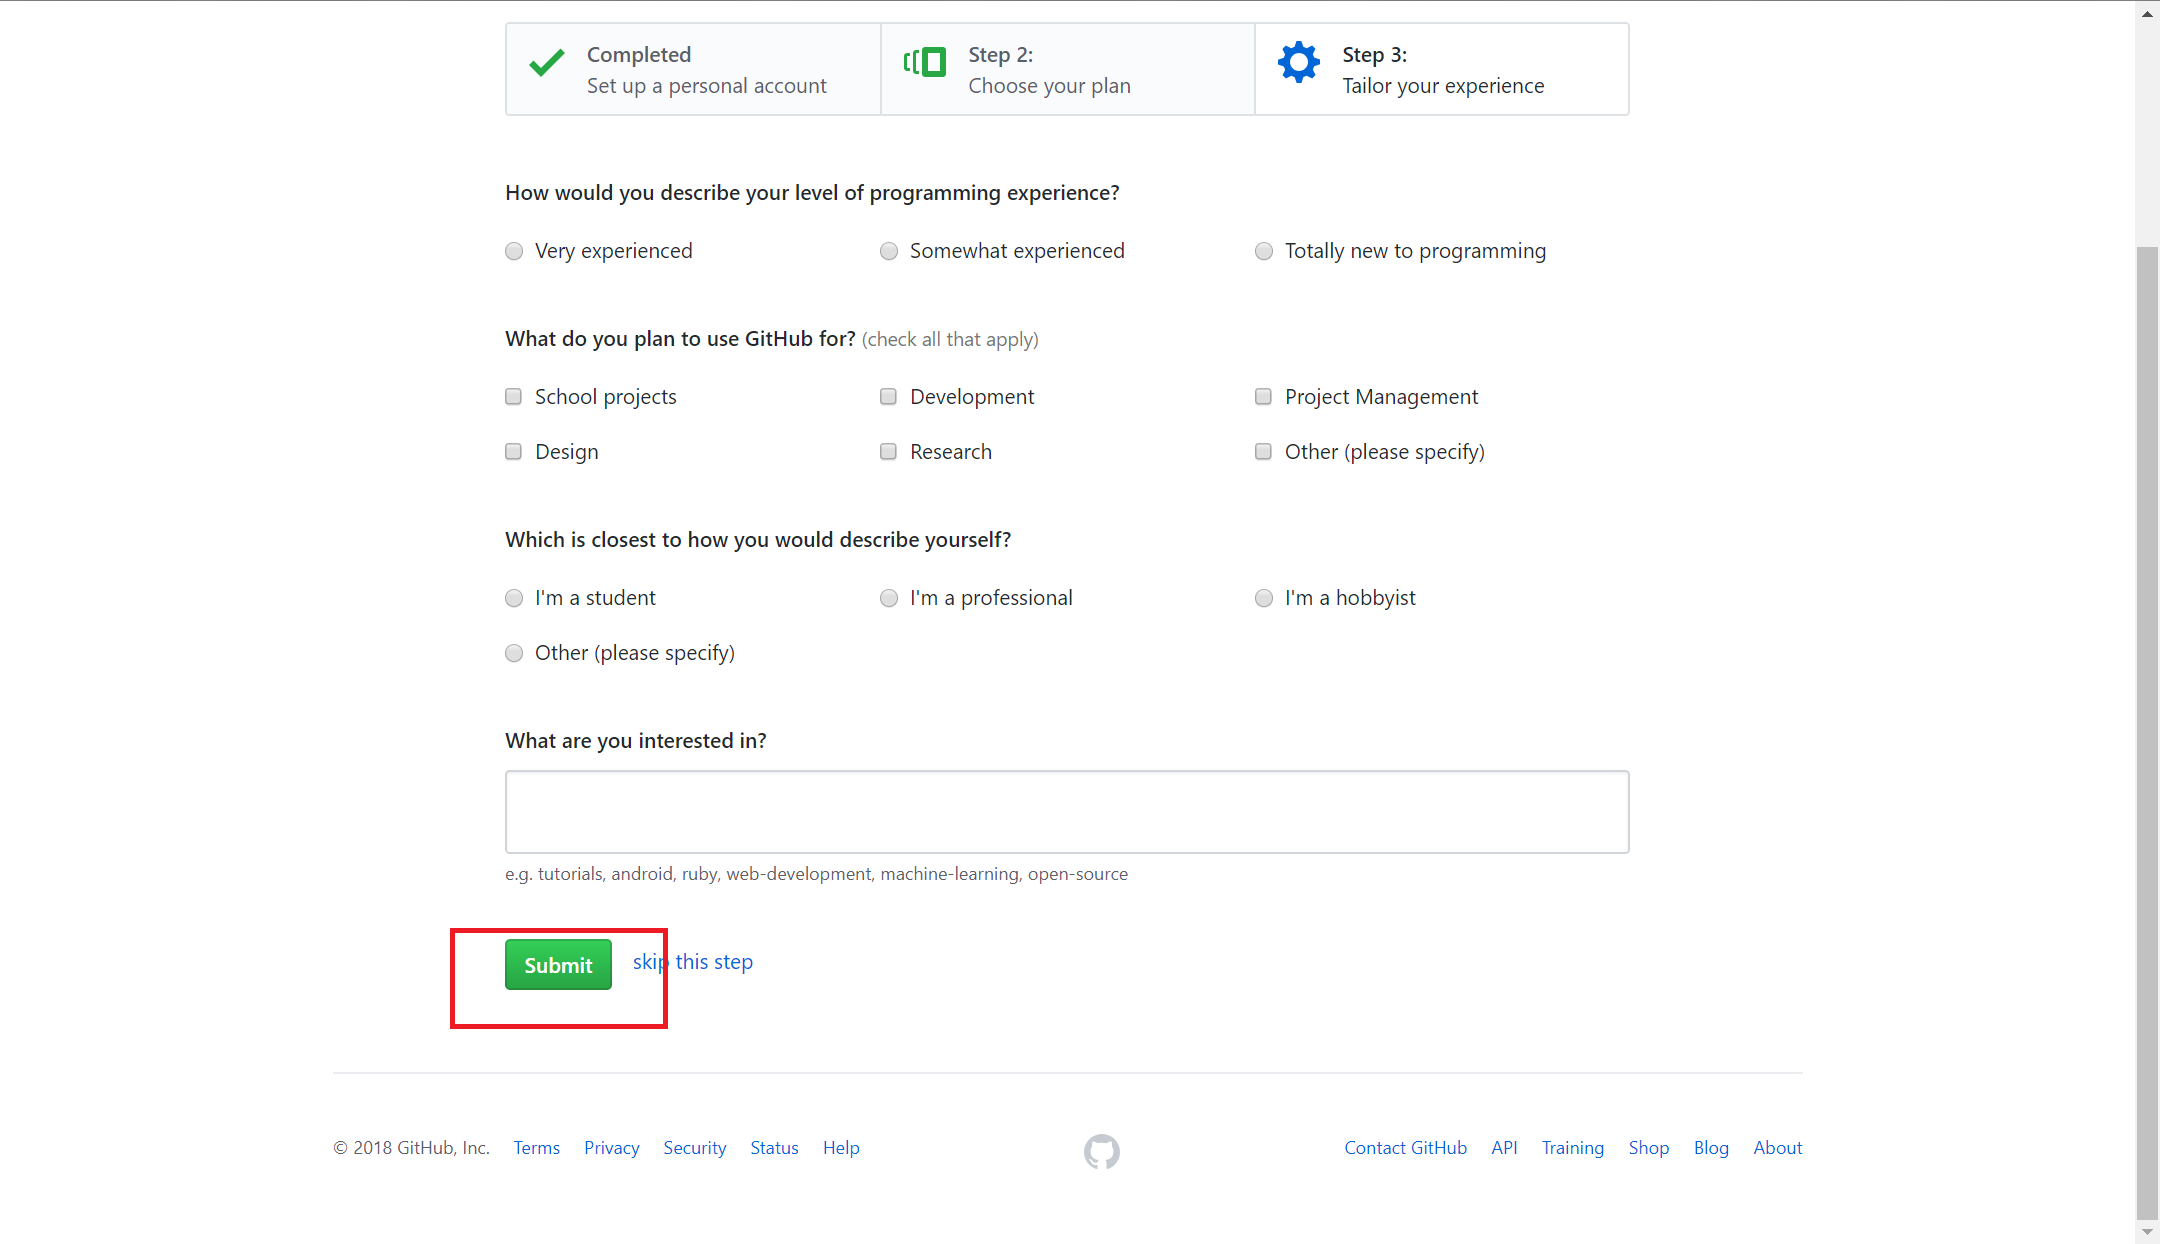This screenshot has width=2160, height=1244.
Task: Choose Somewhat experienced option
Action: (x=889, y=251)
